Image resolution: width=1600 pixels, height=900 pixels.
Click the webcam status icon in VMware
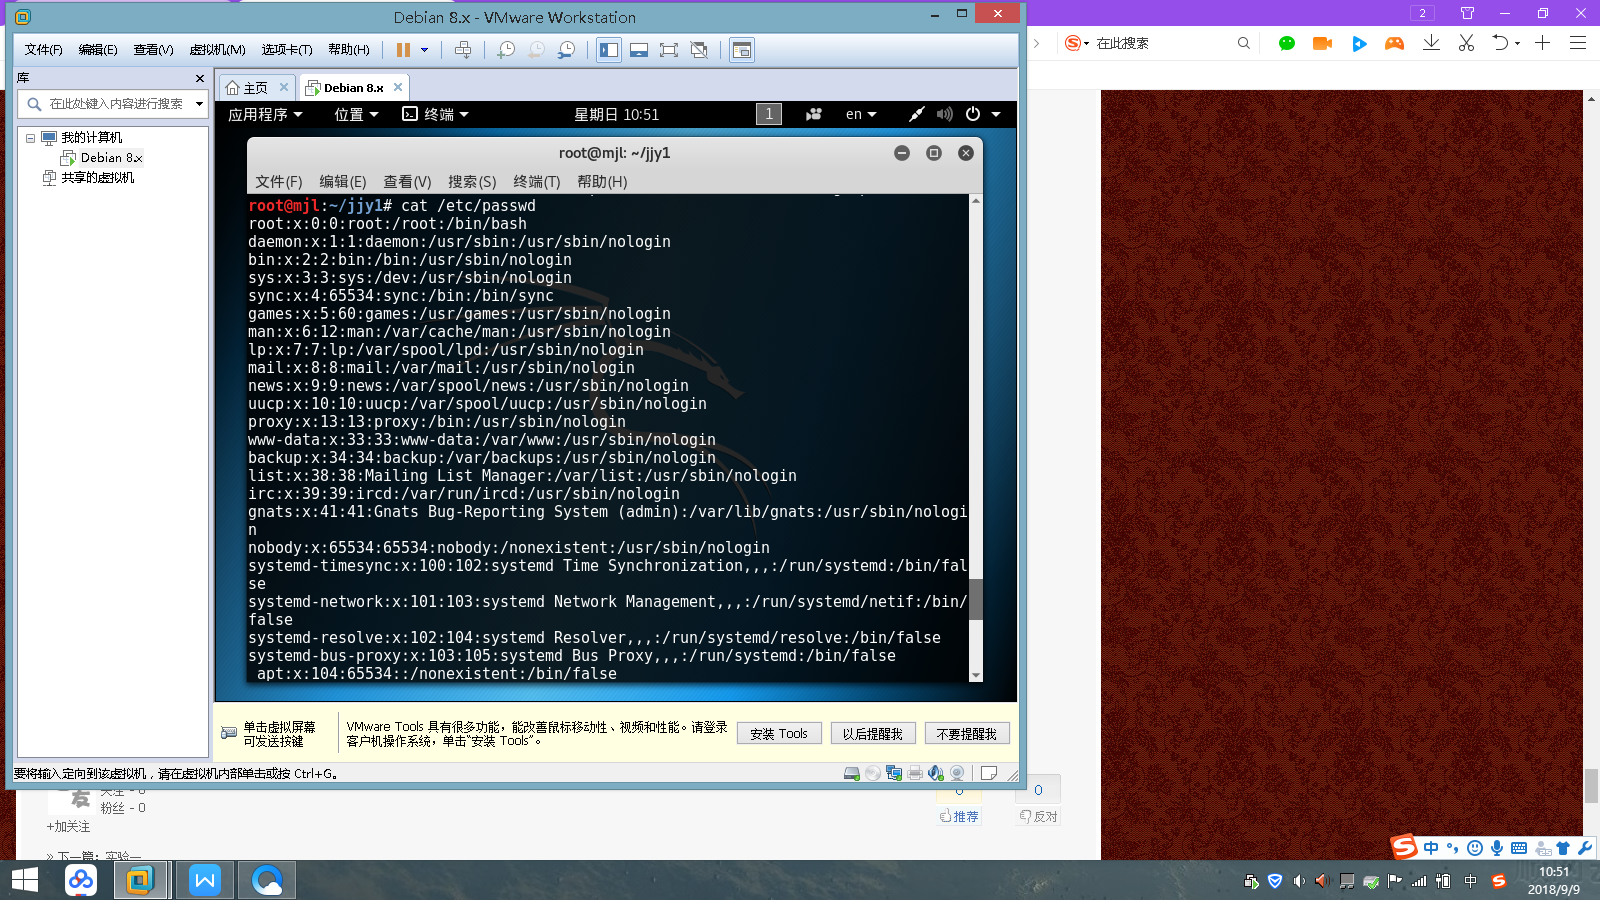click(957, 773)
